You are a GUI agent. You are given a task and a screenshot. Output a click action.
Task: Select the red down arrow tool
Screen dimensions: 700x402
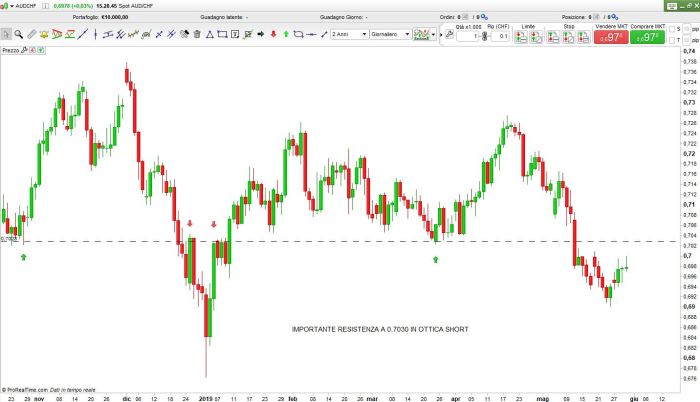(273, 34)
